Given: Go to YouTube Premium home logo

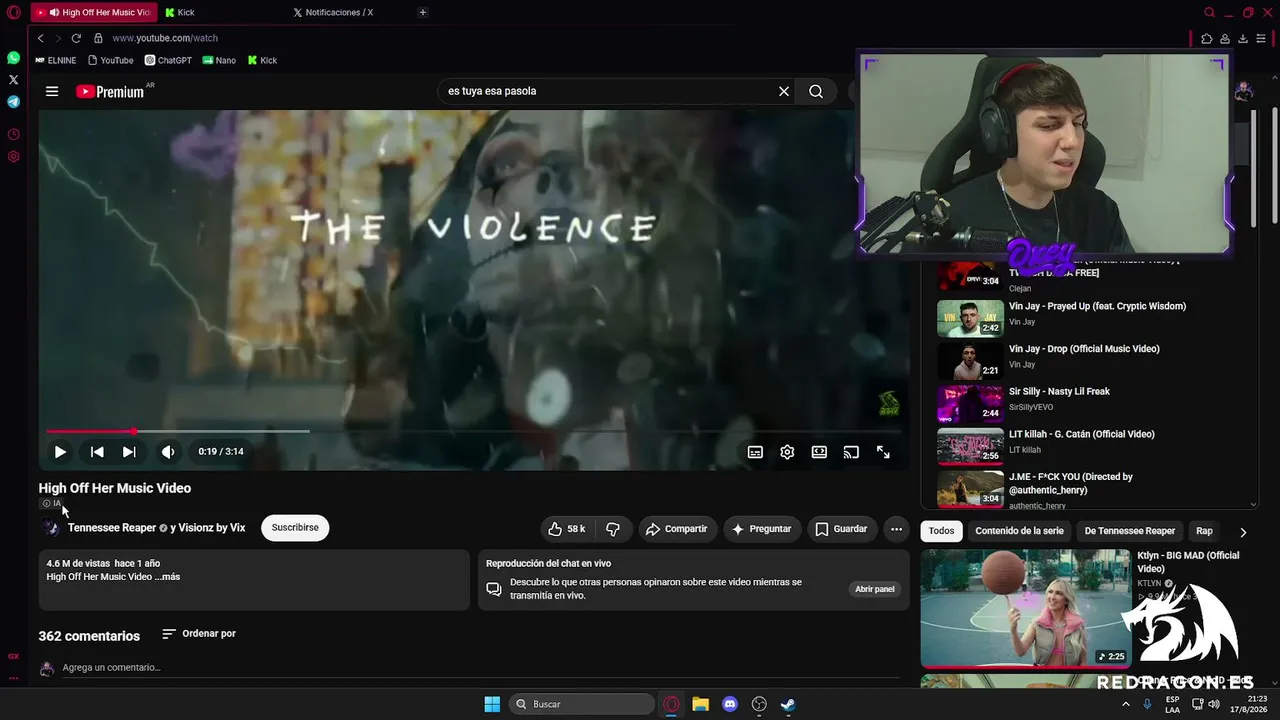Looking at the screenshot, I should point(110,91).
